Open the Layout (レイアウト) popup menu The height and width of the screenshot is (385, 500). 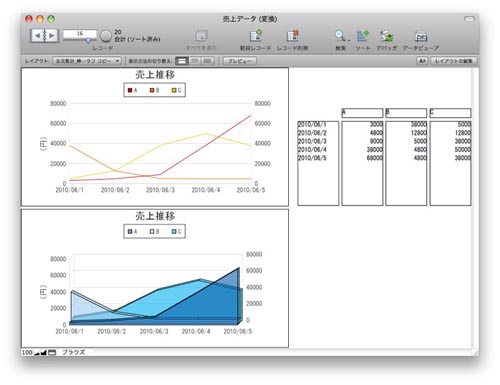(x=87, y=61)
